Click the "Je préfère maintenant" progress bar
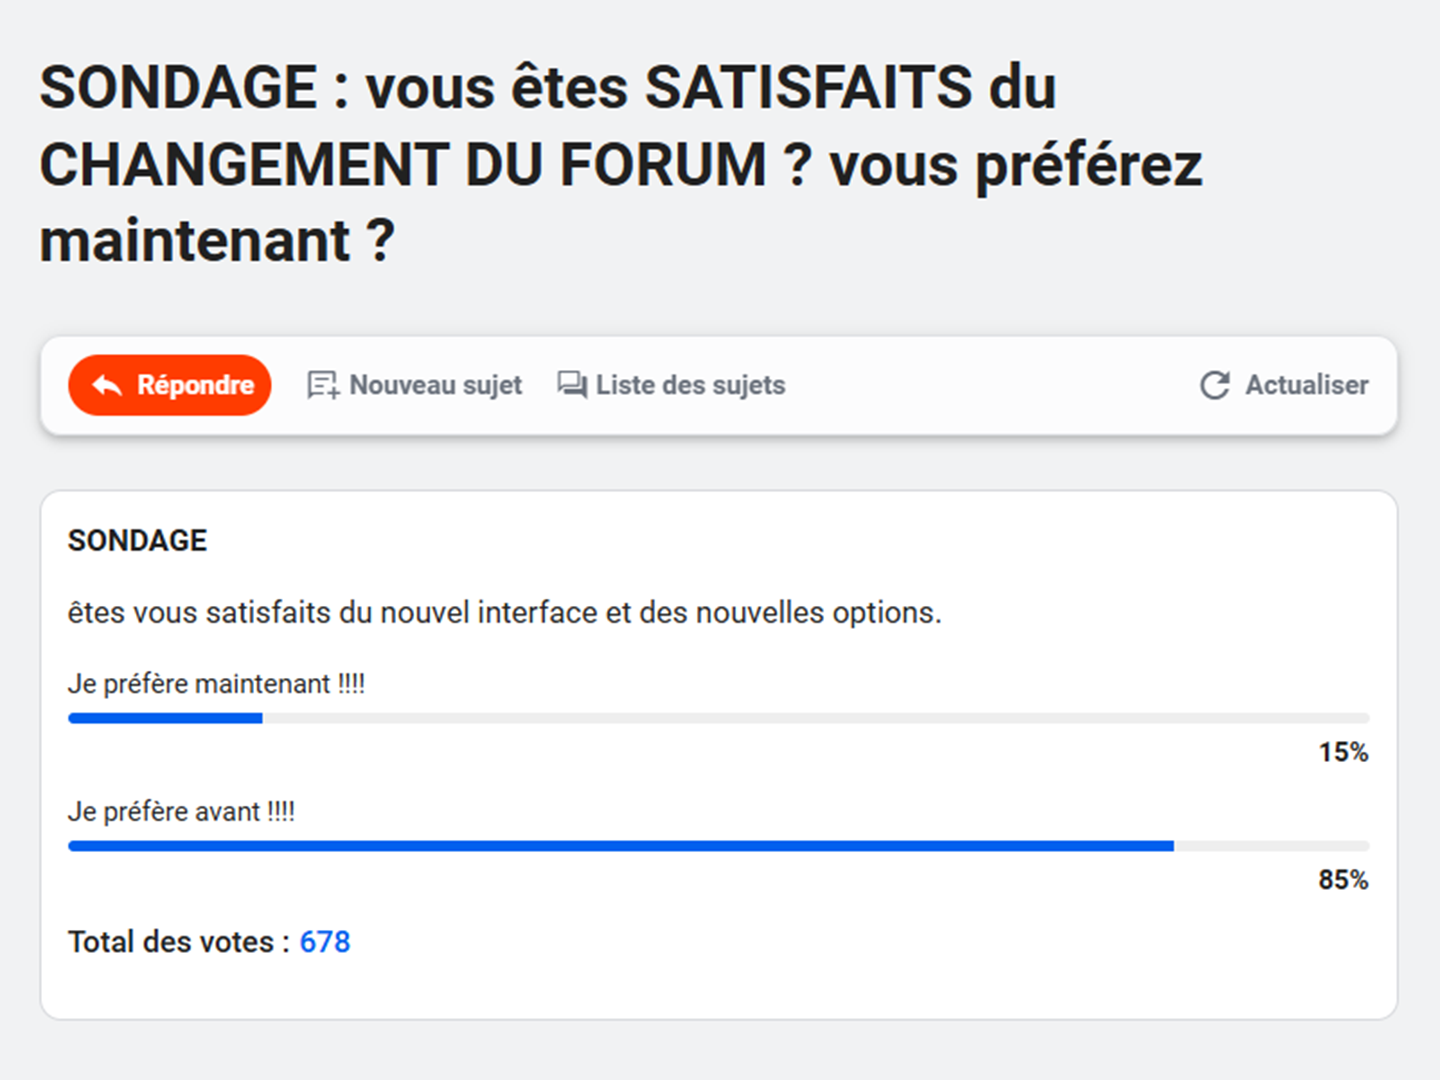Image resolution: width=1440 pixels, height=1080 pixels. [x=719, y=718]
